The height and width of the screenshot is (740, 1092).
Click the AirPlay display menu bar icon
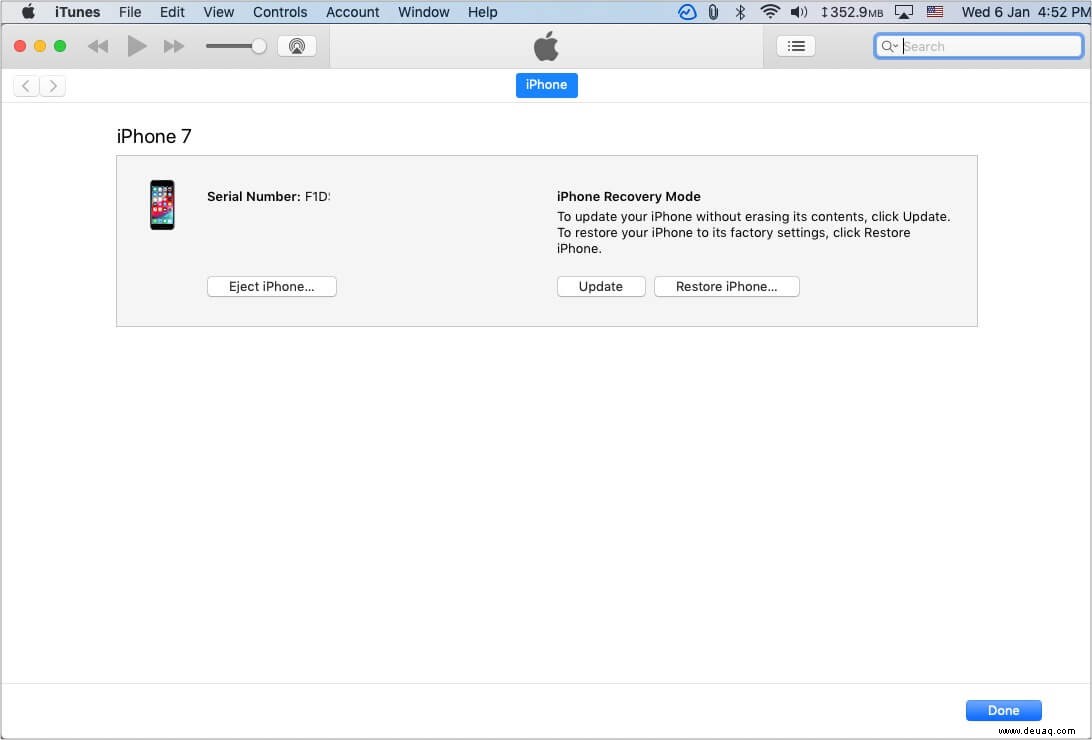pyautogui.click(x=903, y=12)
